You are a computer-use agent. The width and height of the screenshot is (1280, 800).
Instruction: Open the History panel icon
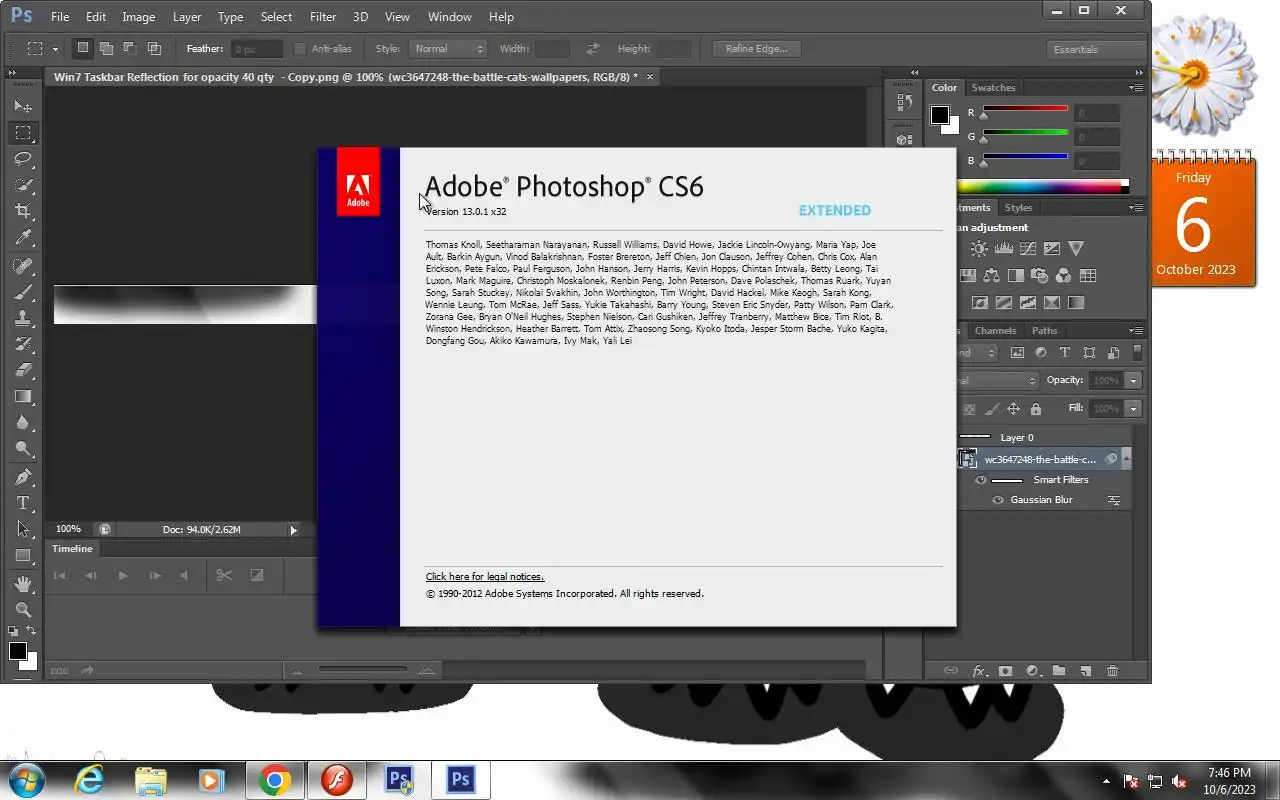click(905, 102)
